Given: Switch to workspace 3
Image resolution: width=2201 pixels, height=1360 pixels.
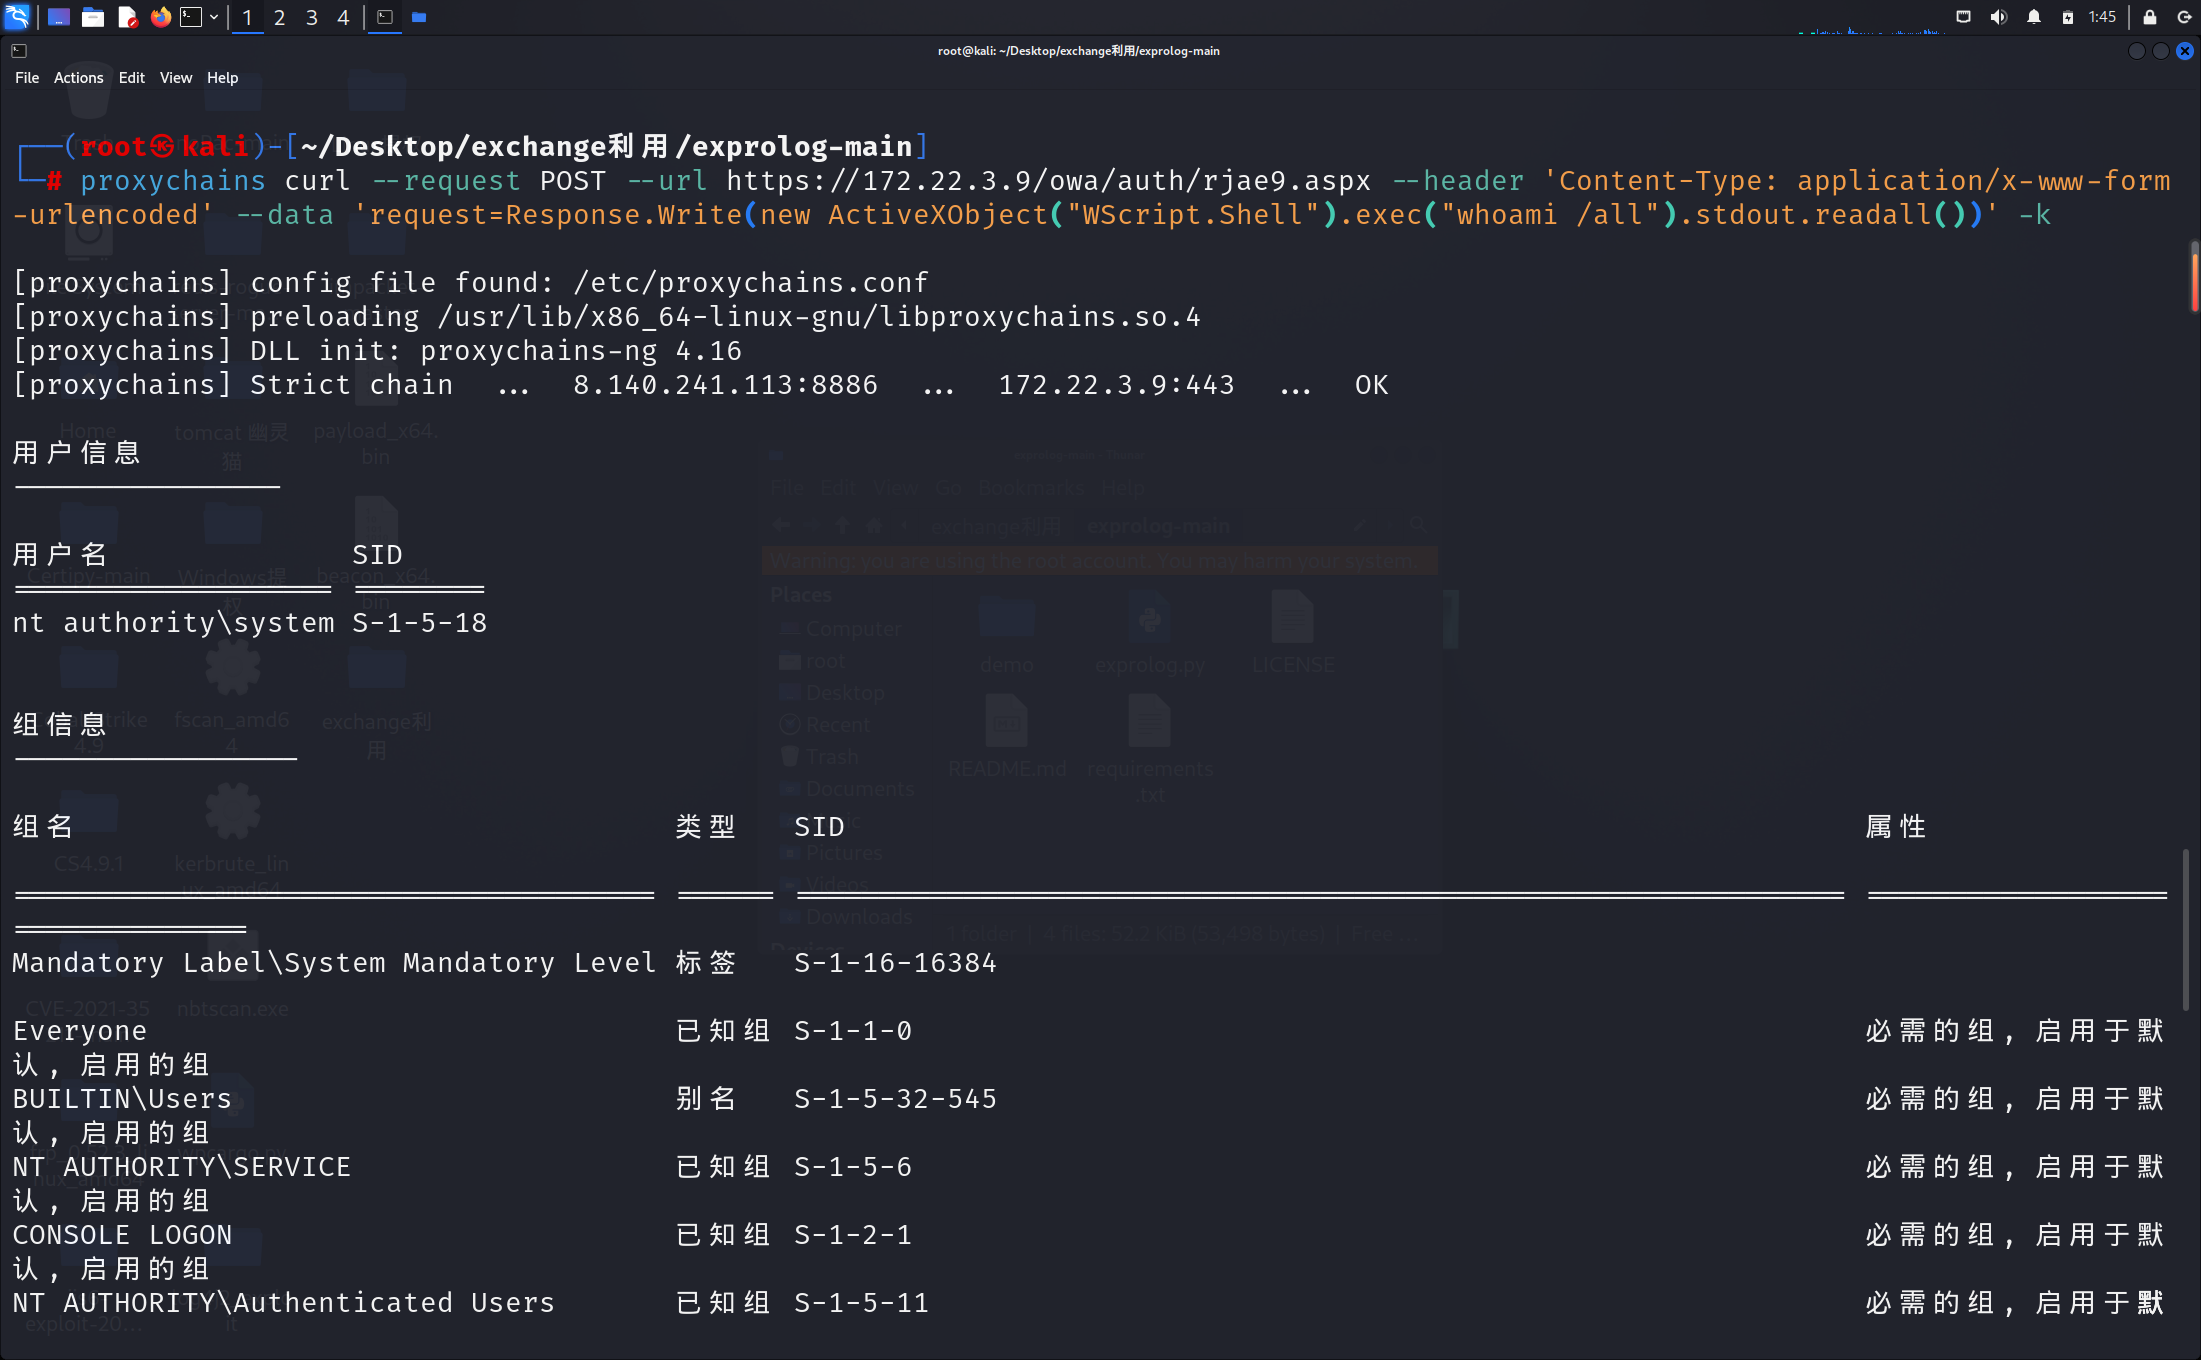Looking at the screenshot, I should click(311, 17).
